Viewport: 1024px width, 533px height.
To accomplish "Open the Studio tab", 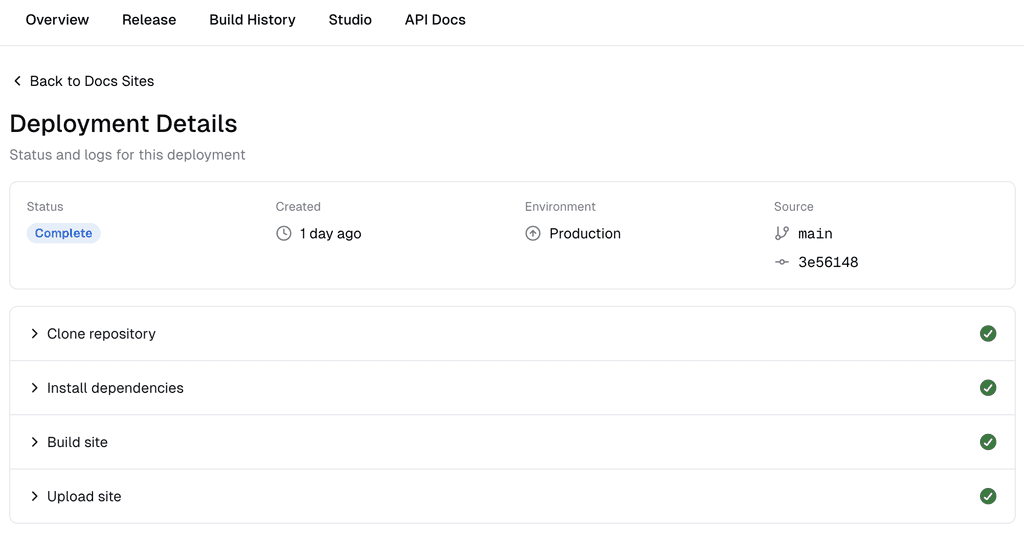I will pos(350,20).
